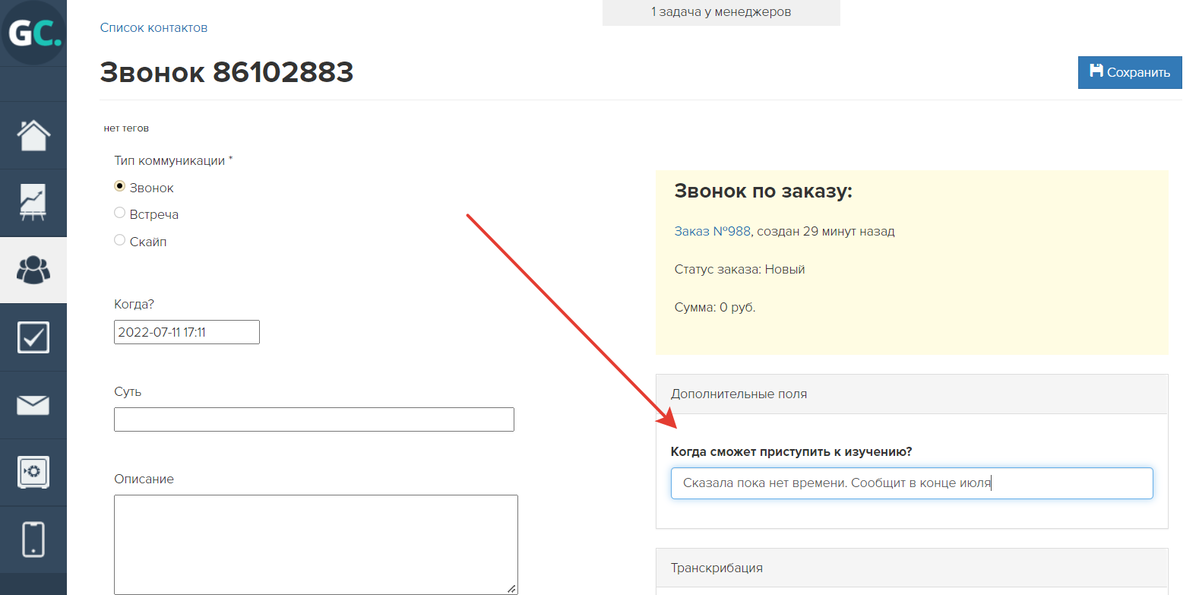Click the Звонок 86102883 heading
The height and width of the screenshot is (595, 1199).
pyautogui.click(x=226, y=73)
